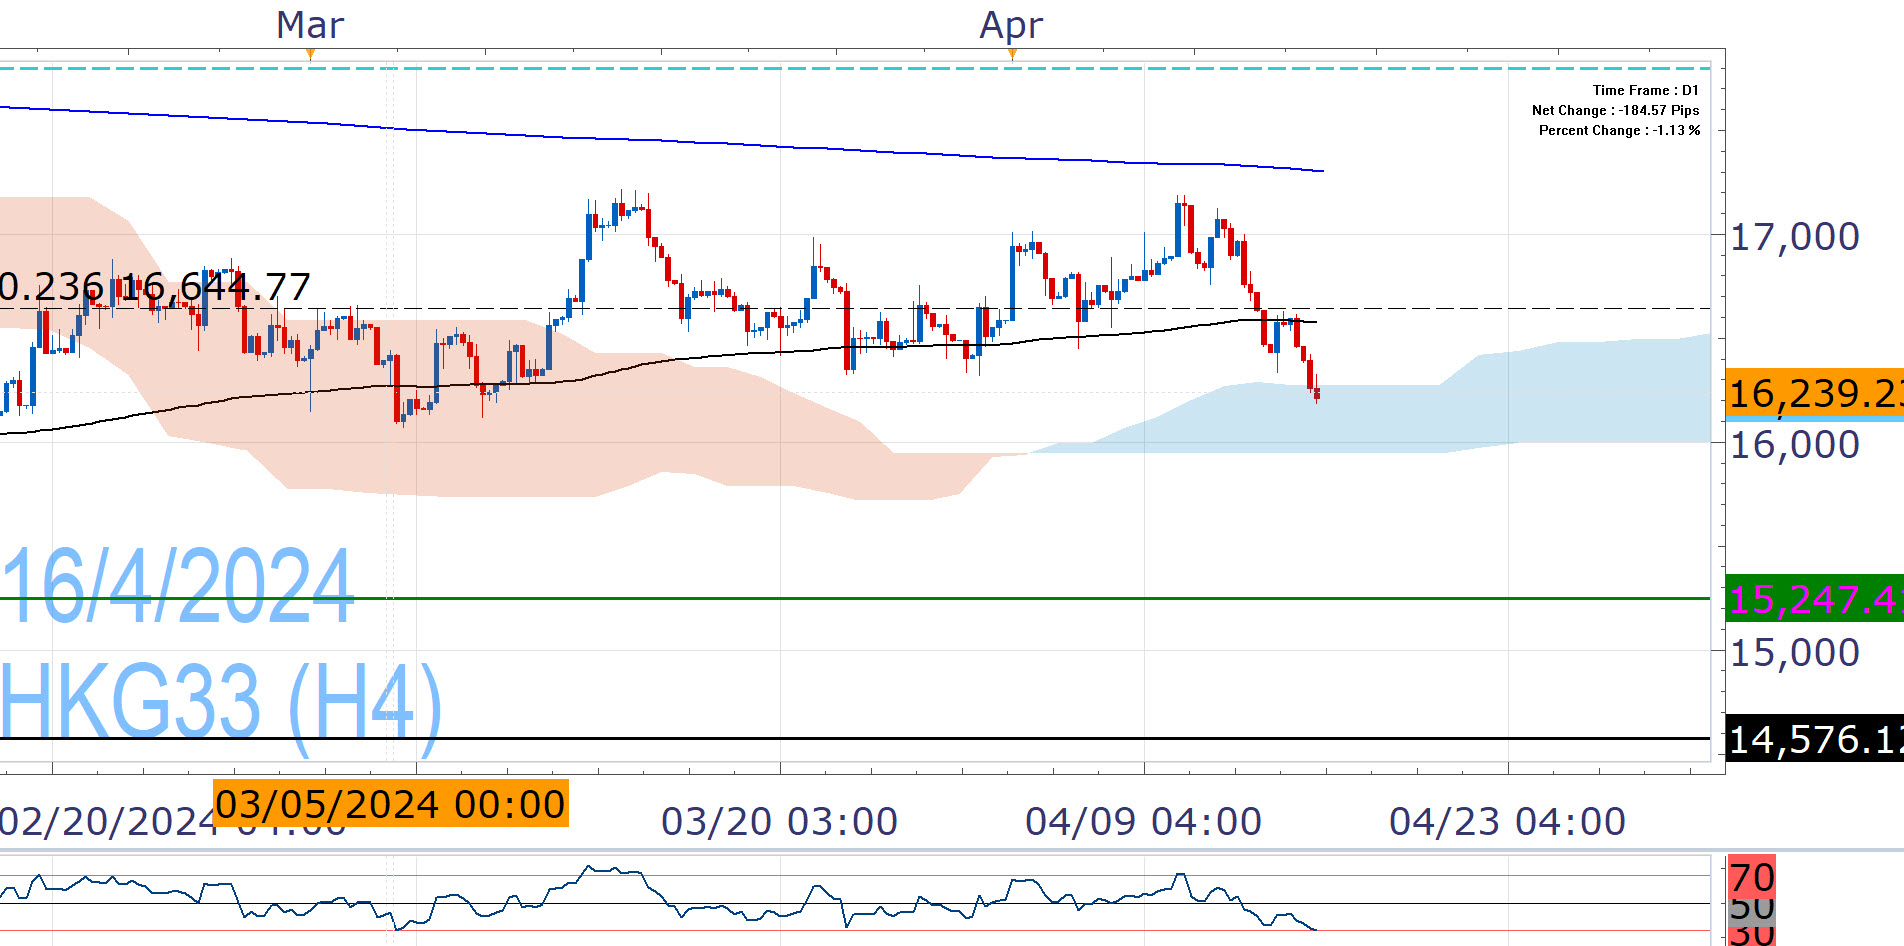The height and width of the screenshot is (946, 1904).
Task: Select the orange 16,239 current price tag
Action: click(x=1814, y=393)
